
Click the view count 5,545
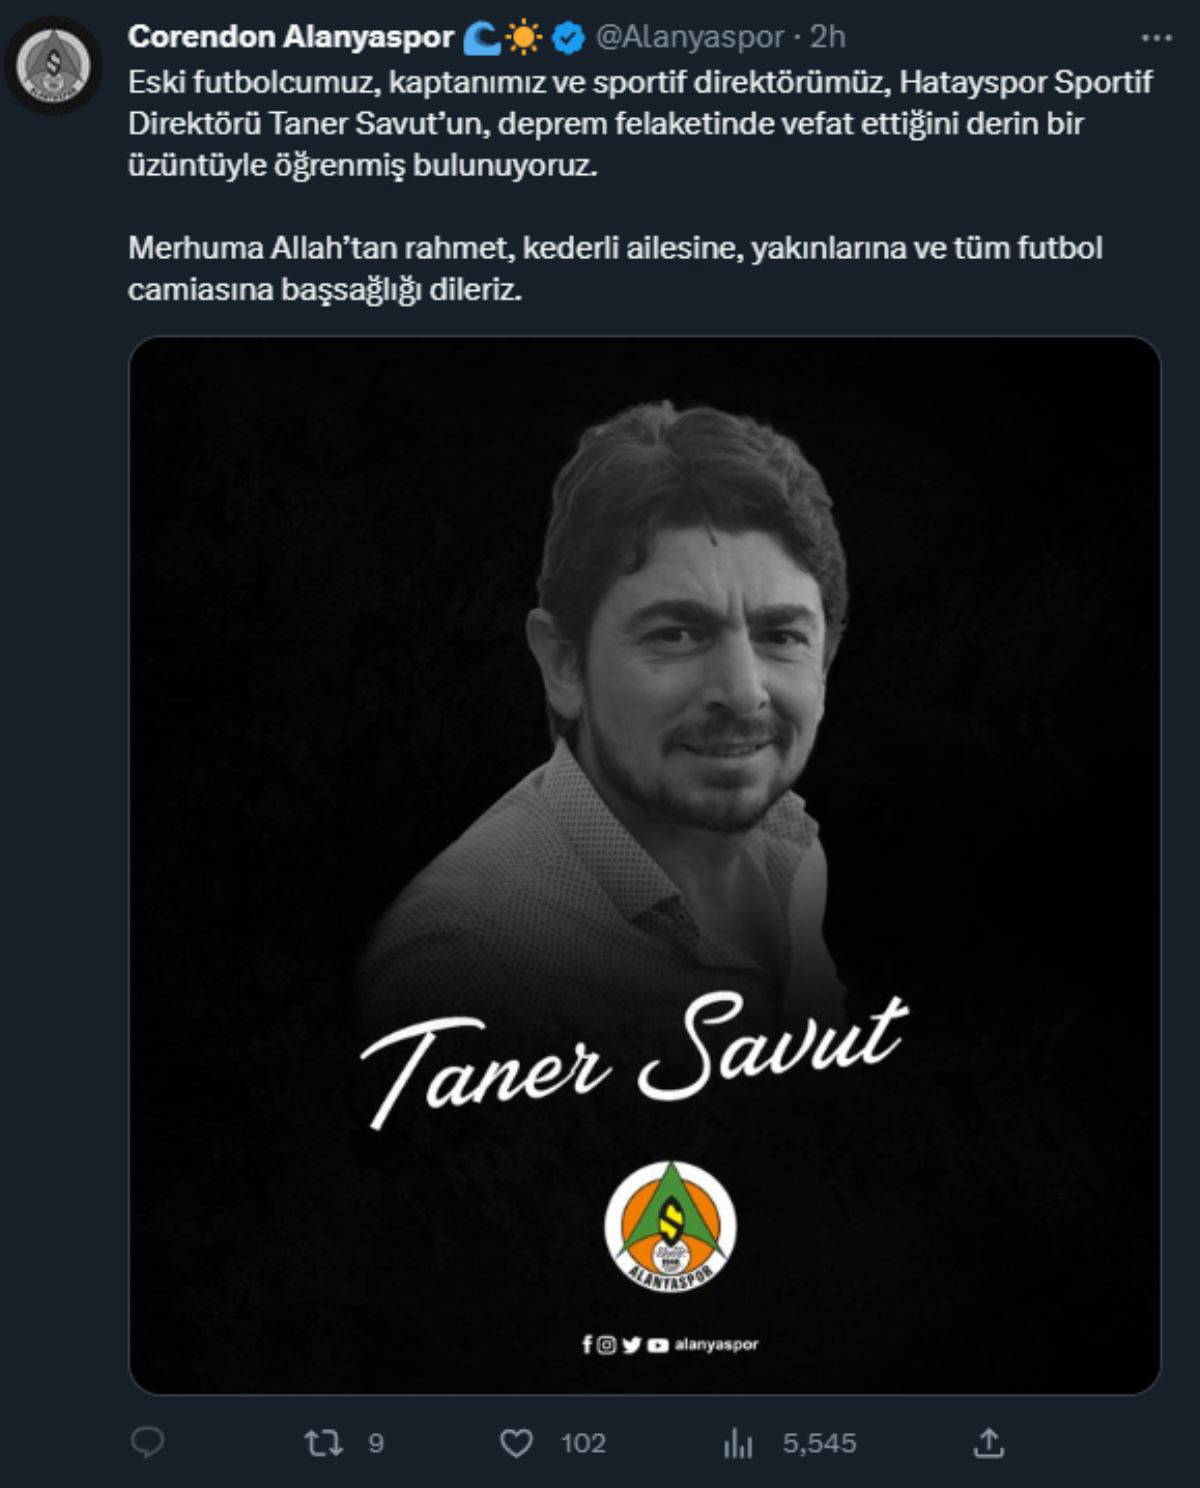tap(819, 1443)
